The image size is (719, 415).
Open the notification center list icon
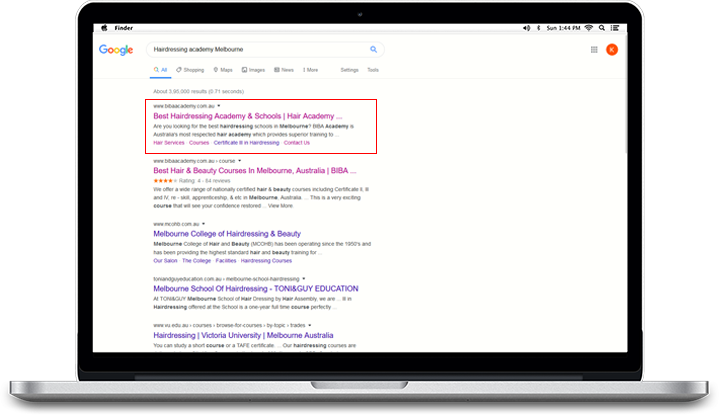(x=615, y=28)
